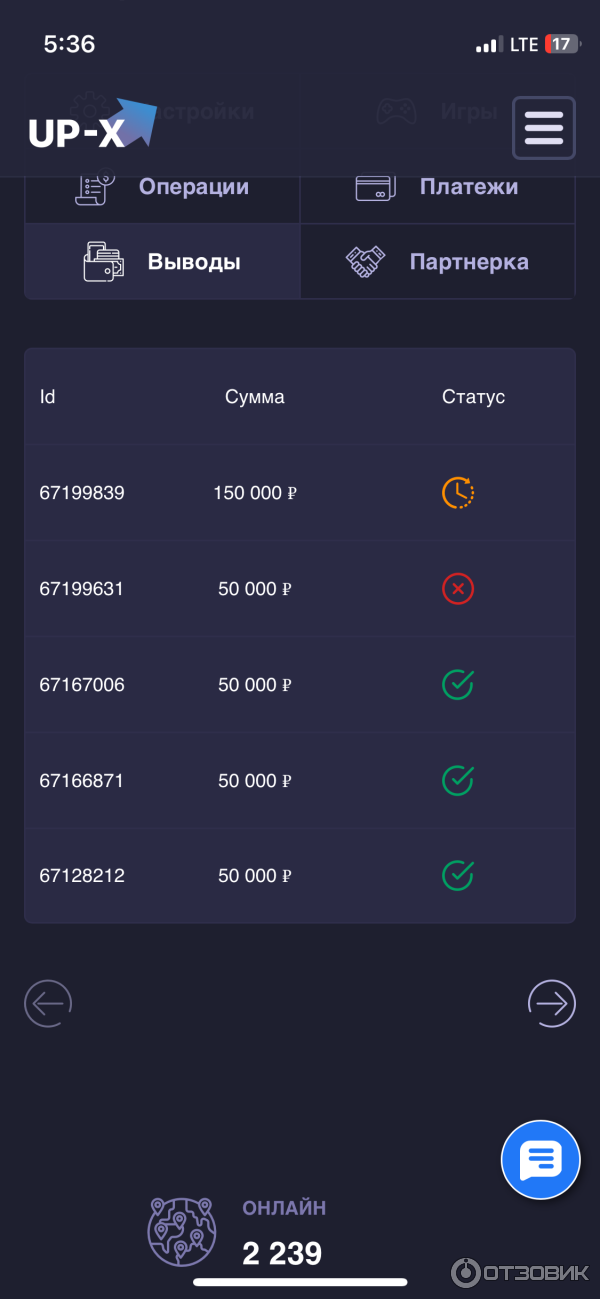Click the UP-X logo
Image resolution: width=600 pixels, height=1299 pixels.
[92, 126]
